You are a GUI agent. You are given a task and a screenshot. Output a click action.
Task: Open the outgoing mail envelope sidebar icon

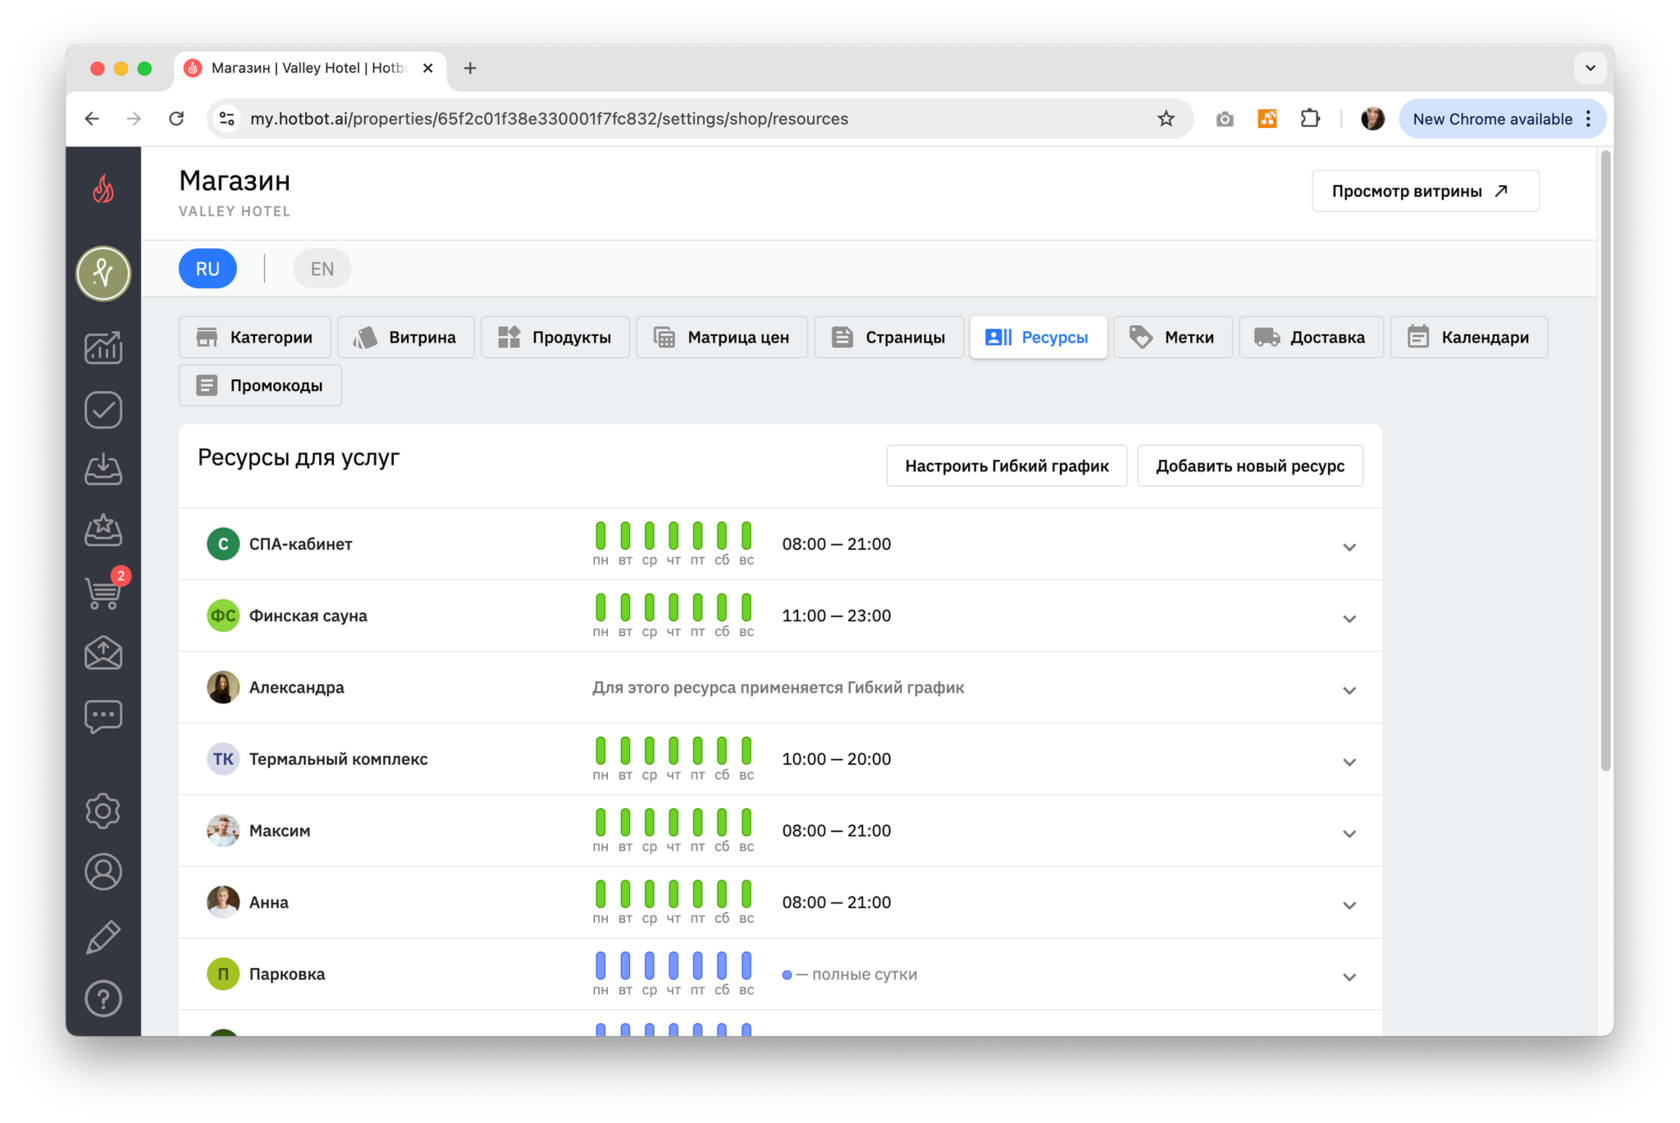tap(103, 653)
